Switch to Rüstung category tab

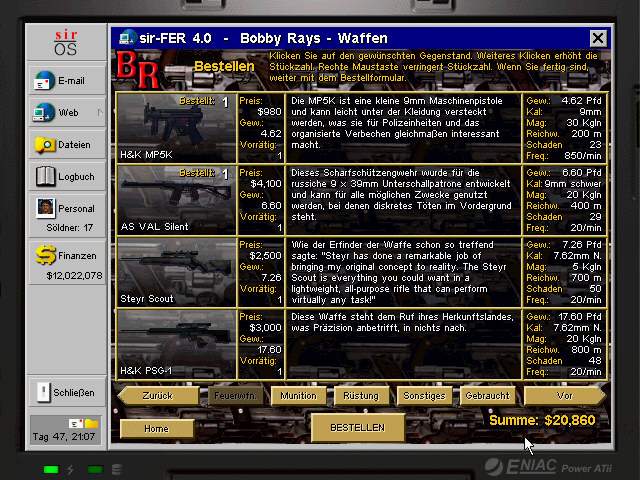(361, 396)
